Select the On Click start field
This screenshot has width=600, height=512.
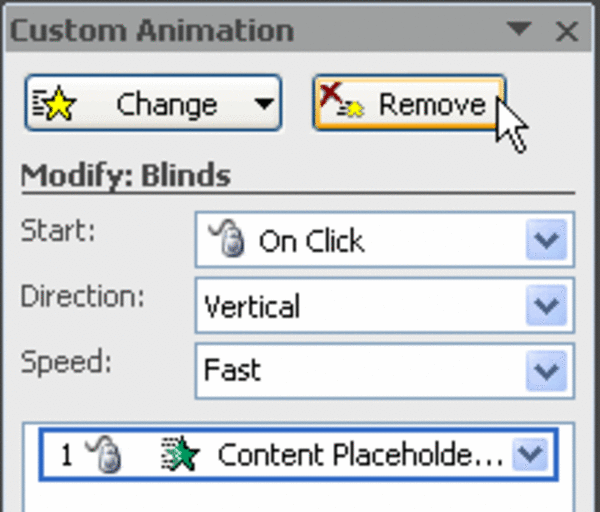click(360, 240)
